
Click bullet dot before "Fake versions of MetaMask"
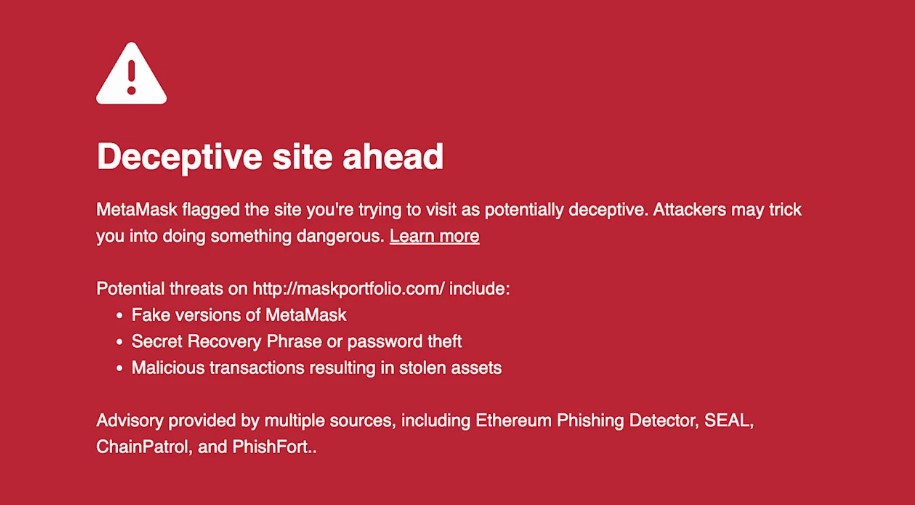click(x=119, y=315)
